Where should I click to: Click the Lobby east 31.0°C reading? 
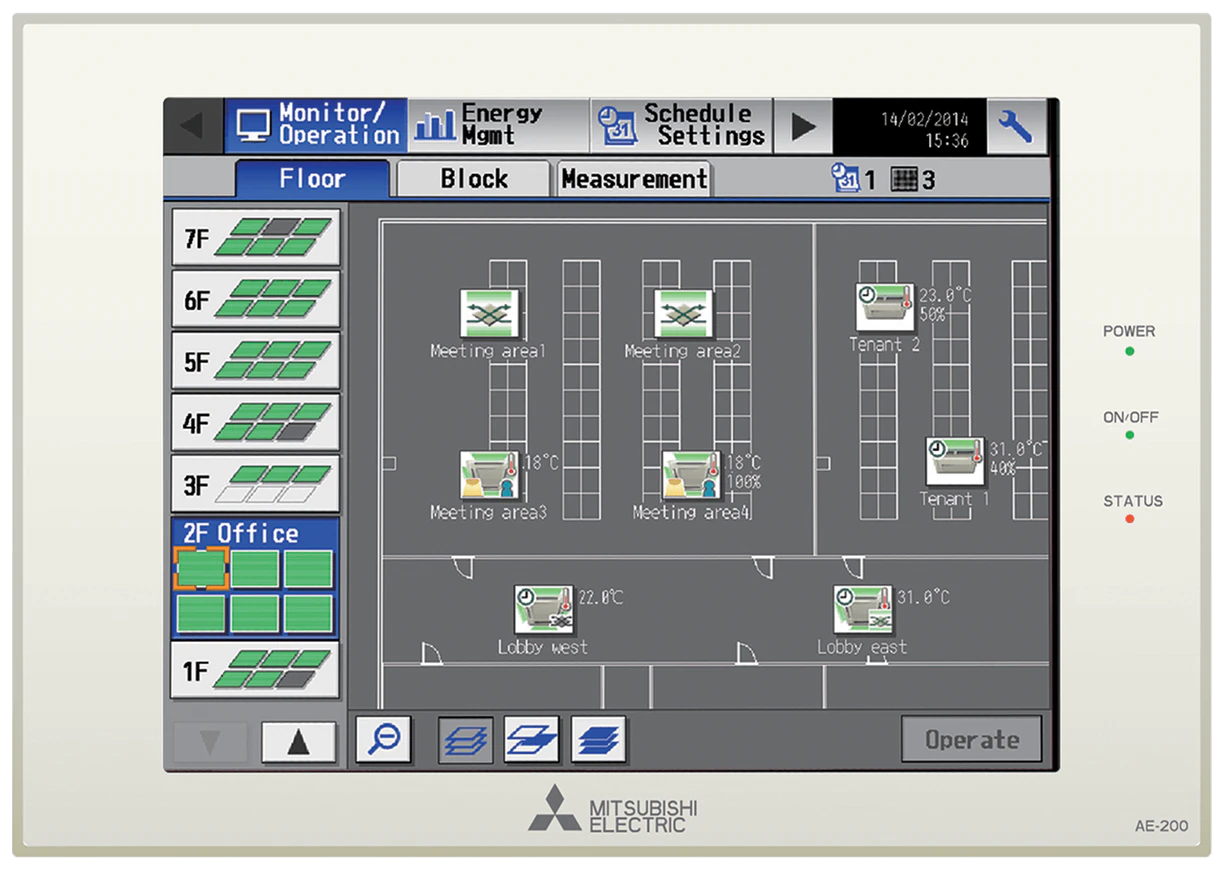click(923, 597)
